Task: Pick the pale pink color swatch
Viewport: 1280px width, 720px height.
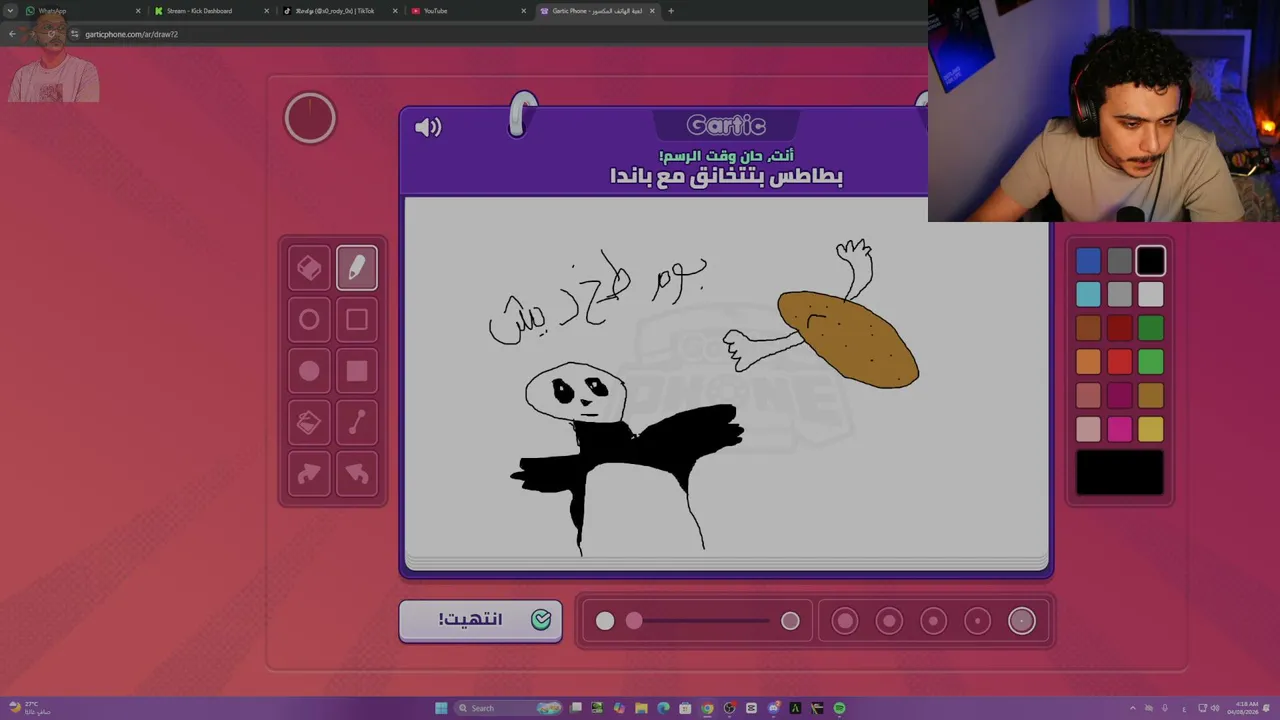Action: point(1088,430)
